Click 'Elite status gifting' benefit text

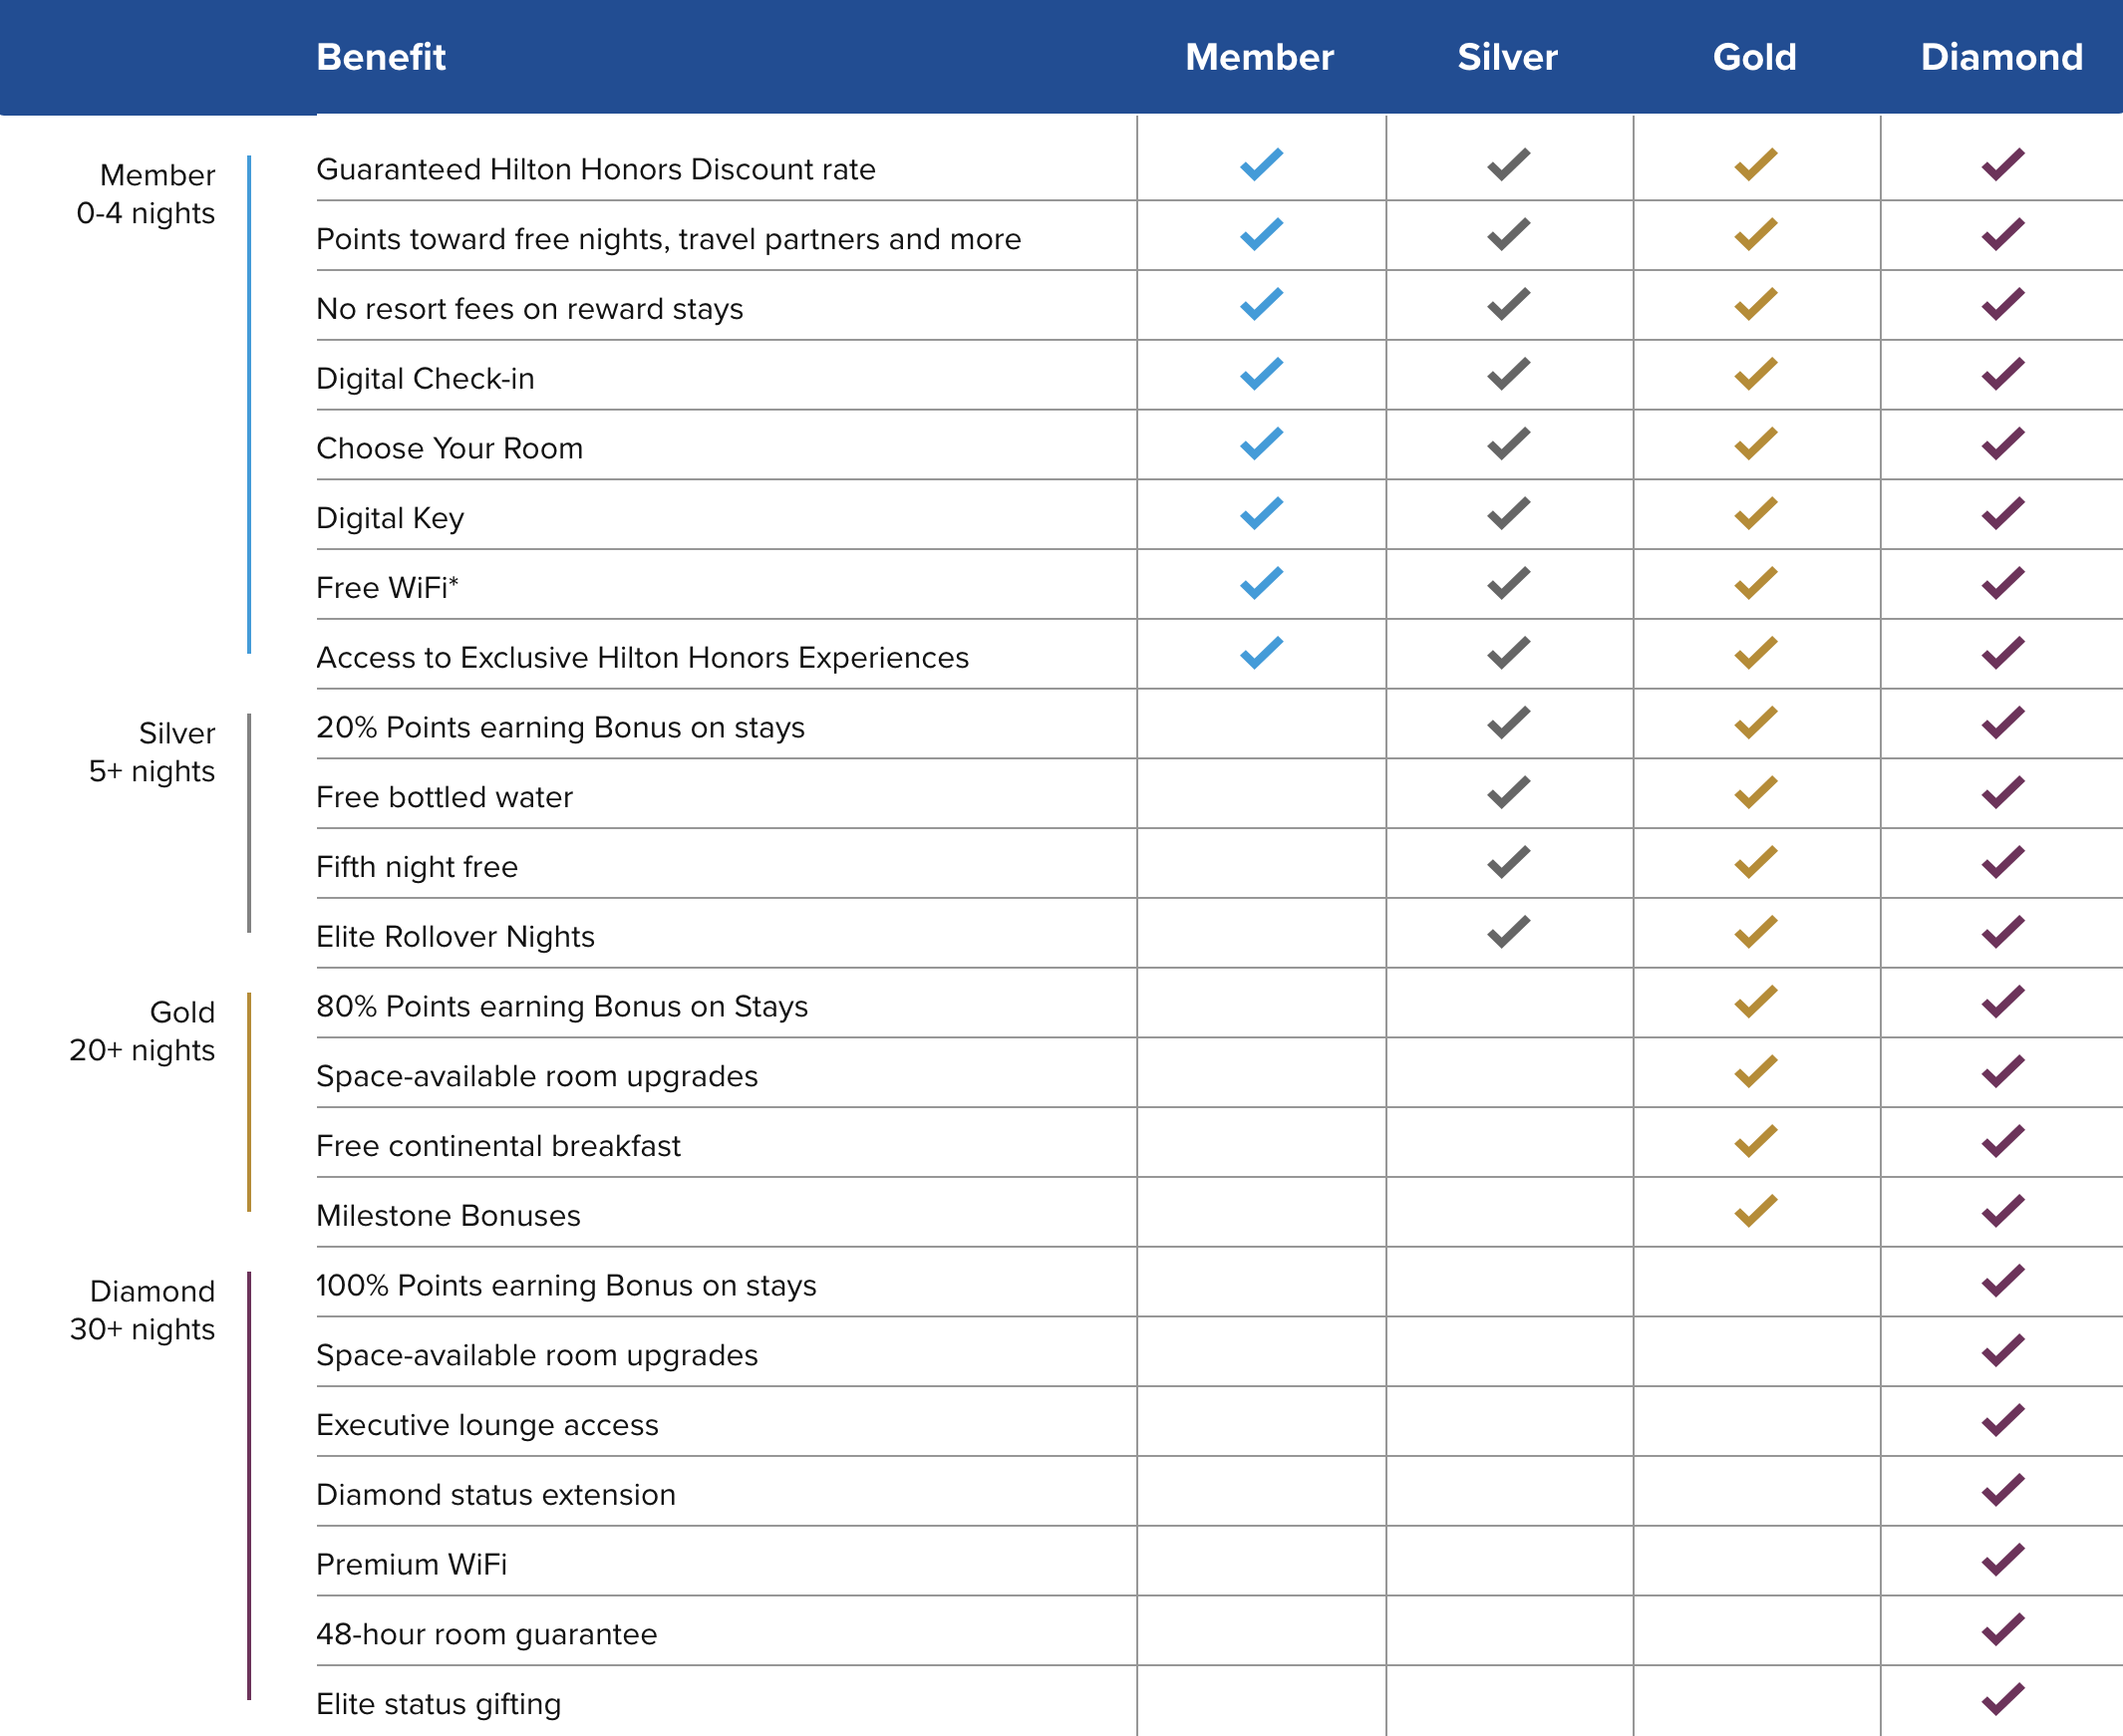[x=439, y=1704]
